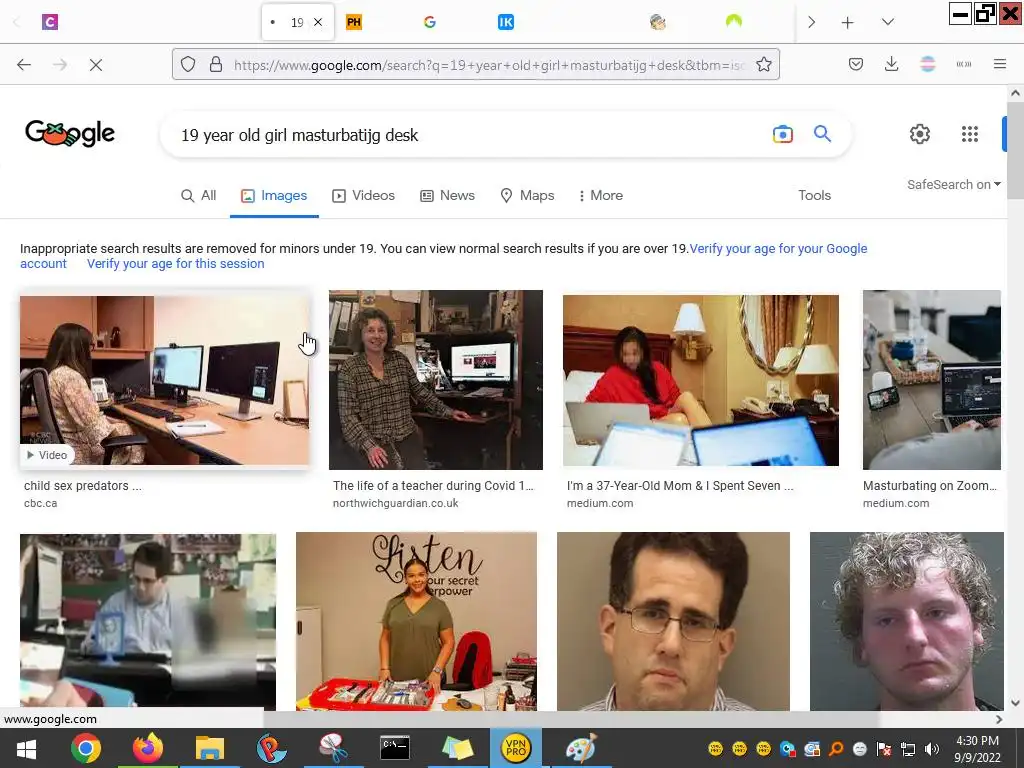Click the padlock site information icon
1024x768 pixels.
point(216,65)
